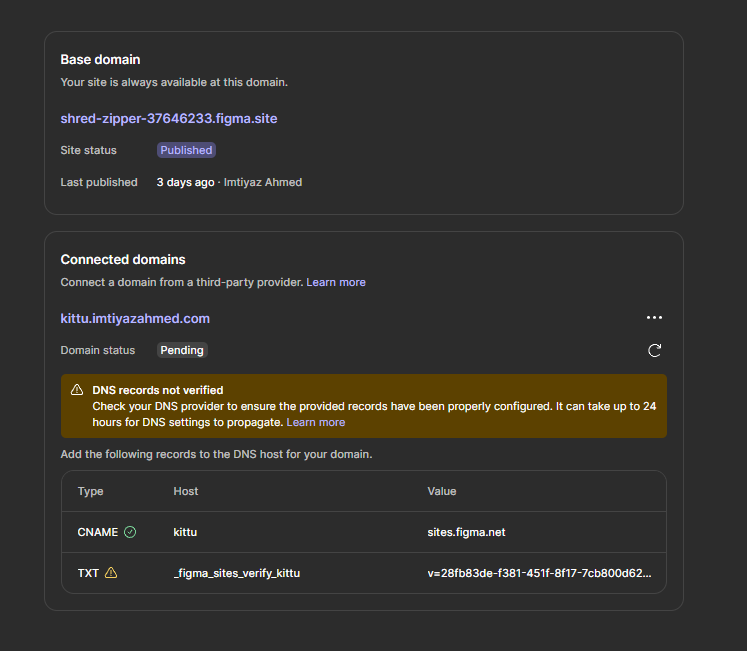Viewport: 747px width, 651px height.
Task: Click 'Add the following records' instruction text
Action: click(216, 454)
